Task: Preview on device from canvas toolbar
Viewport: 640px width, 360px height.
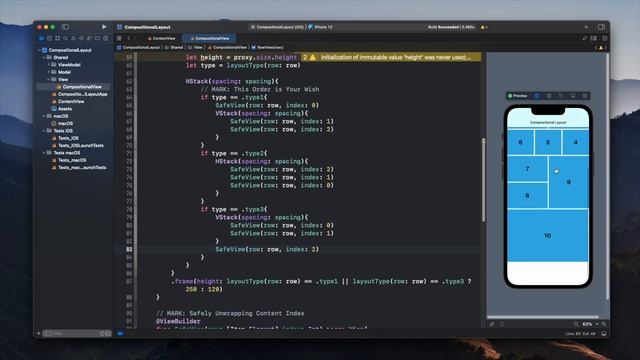Action: 573,96
